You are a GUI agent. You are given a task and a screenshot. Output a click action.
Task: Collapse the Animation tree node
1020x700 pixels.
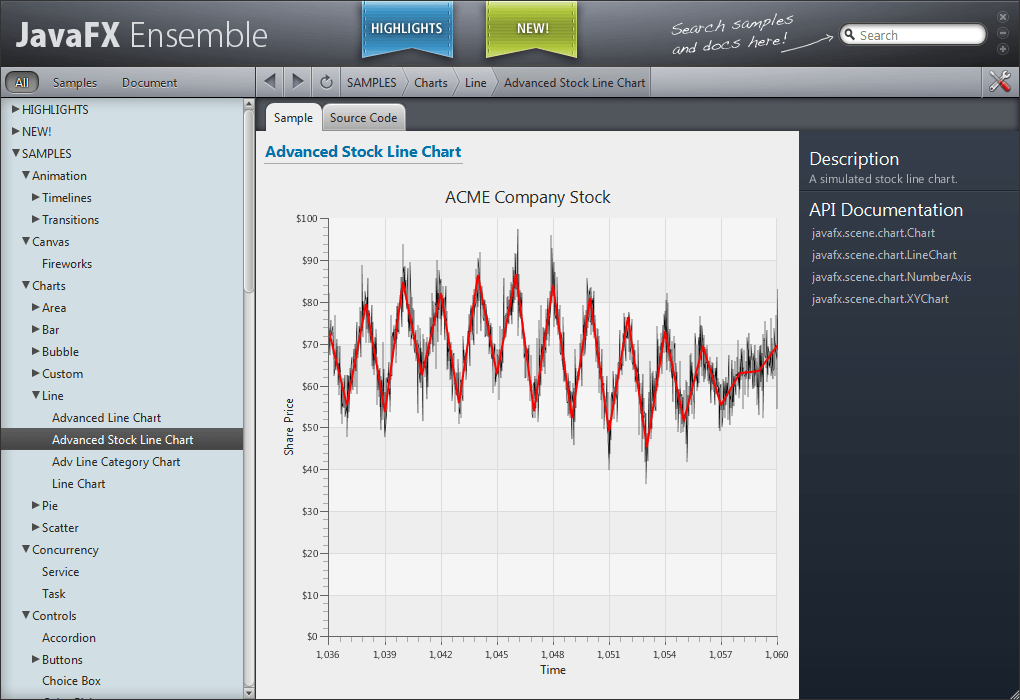pyautogui.click(x=26, y=175)
